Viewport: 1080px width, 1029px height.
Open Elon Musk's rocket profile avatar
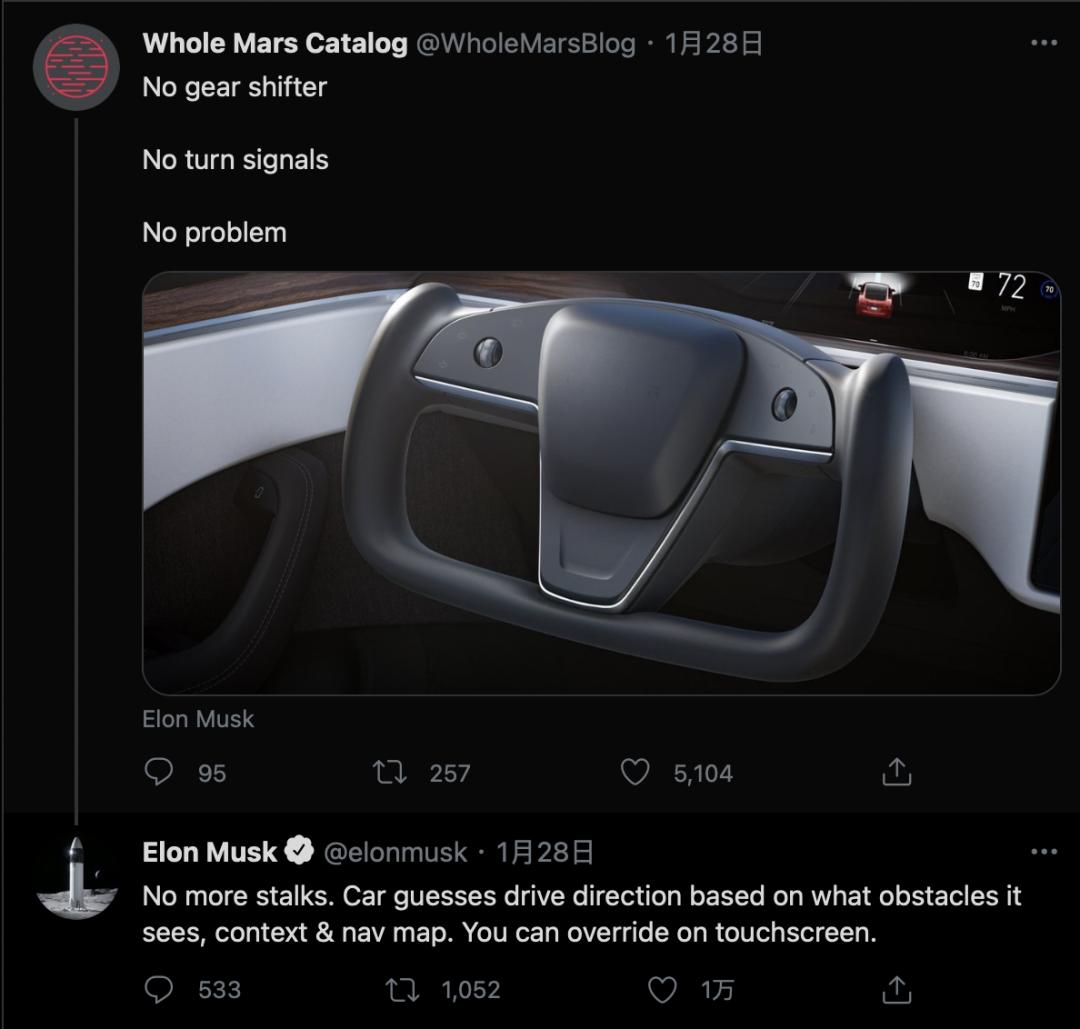(x=77, y=877)
